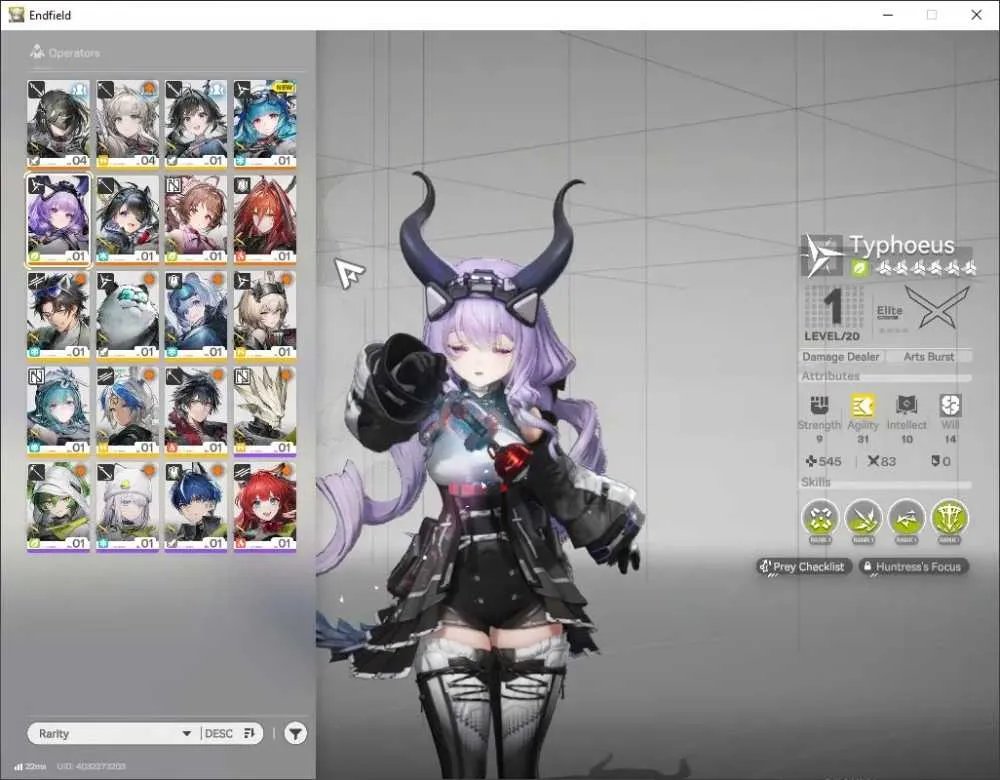The width and height of the screenshot is (1000, 780).
Task: Click the Operators header icon
Action: [37, 52]
